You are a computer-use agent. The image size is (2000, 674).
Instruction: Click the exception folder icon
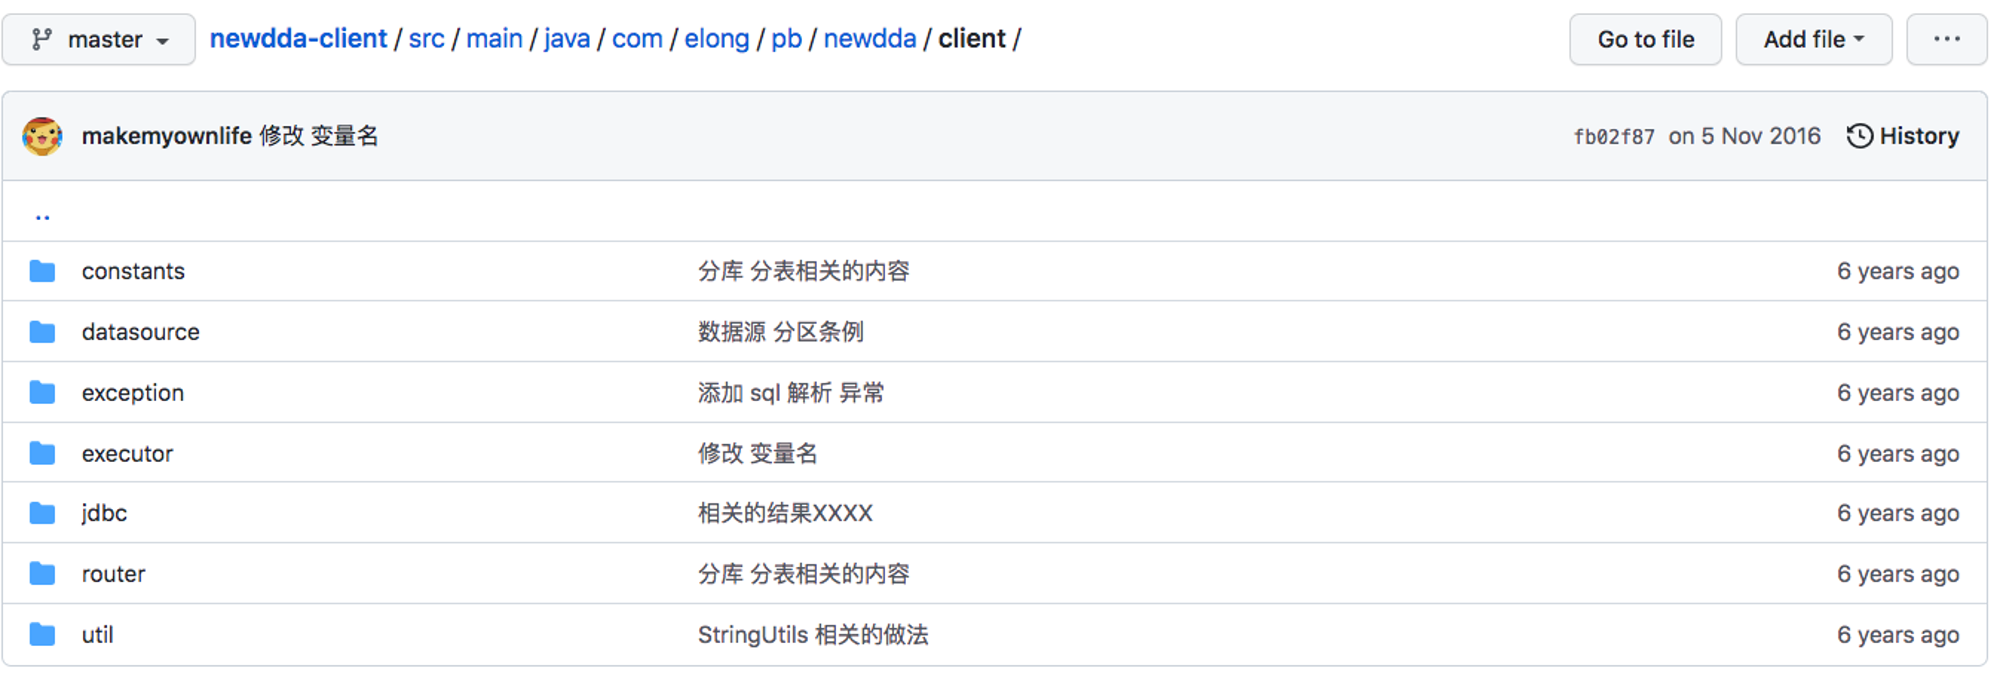[x=42, y=393]
